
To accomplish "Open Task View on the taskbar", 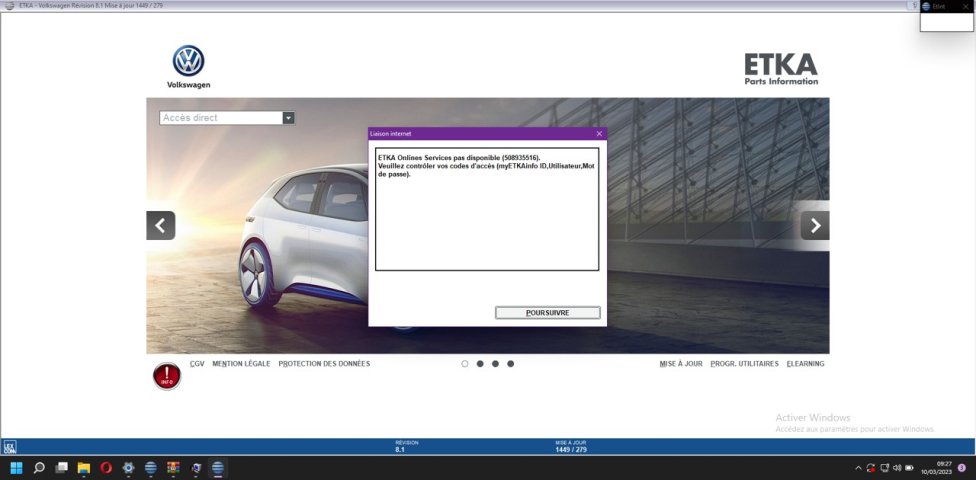I will (61, 468).
